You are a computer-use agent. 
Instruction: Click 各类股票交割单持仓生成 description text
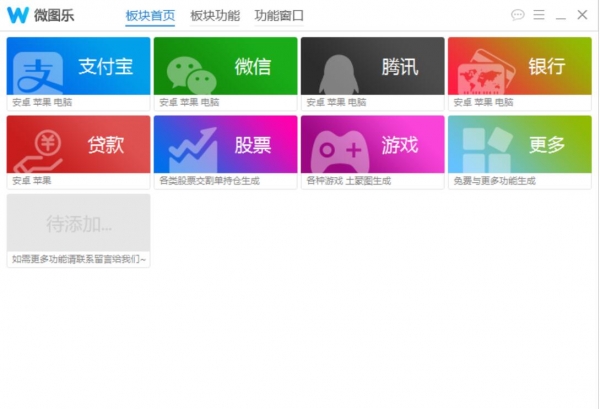click(209, 181)
